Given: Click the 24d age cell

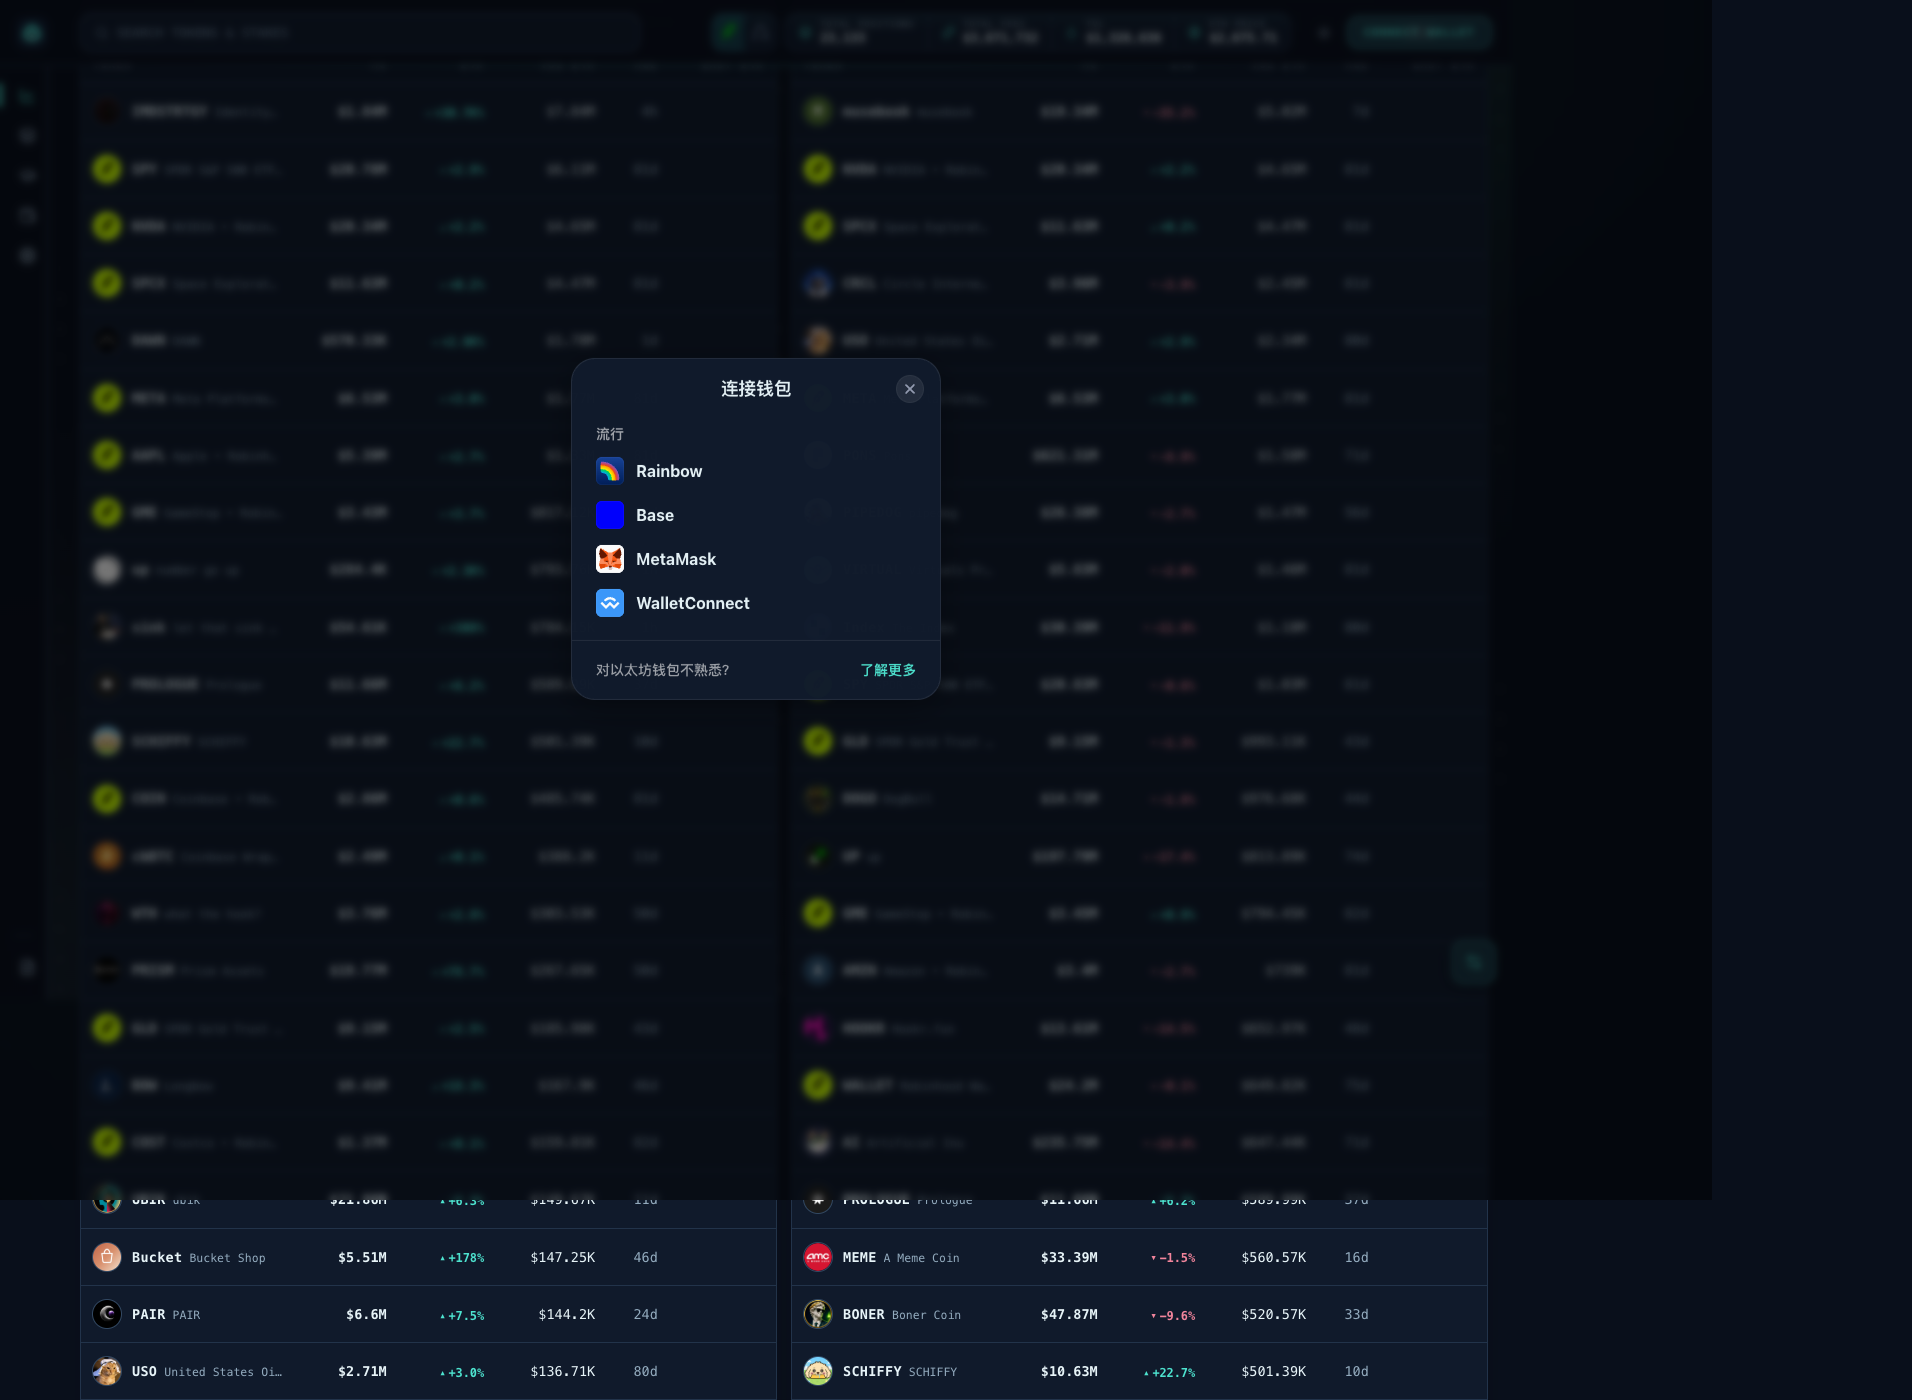Looking at the screenshot, I should tap(646, 1315).
